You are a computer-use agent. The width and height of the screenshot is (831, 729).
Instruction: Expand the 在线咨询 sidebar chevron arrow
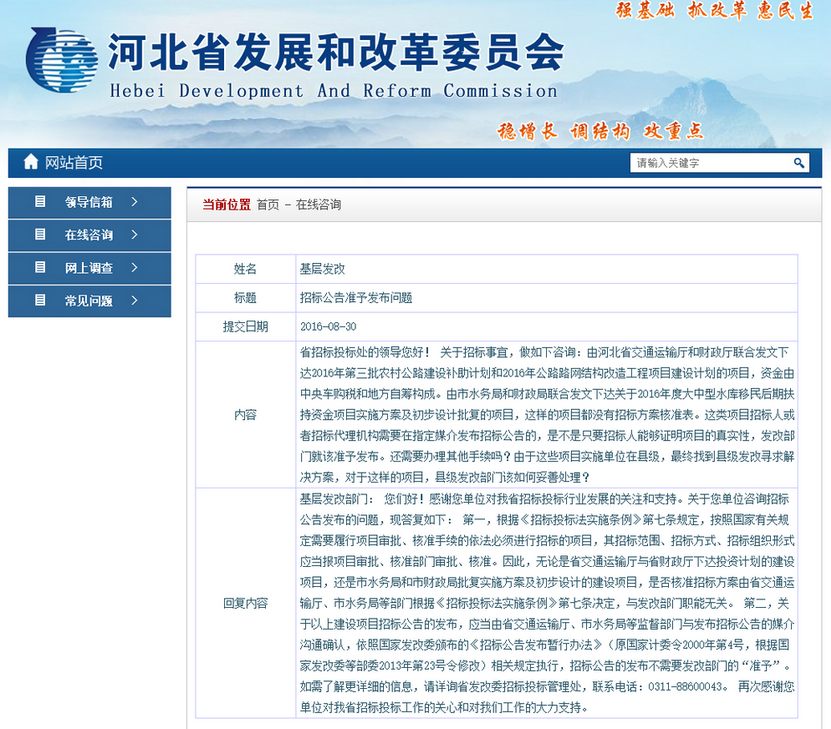[x=134, y=234]
